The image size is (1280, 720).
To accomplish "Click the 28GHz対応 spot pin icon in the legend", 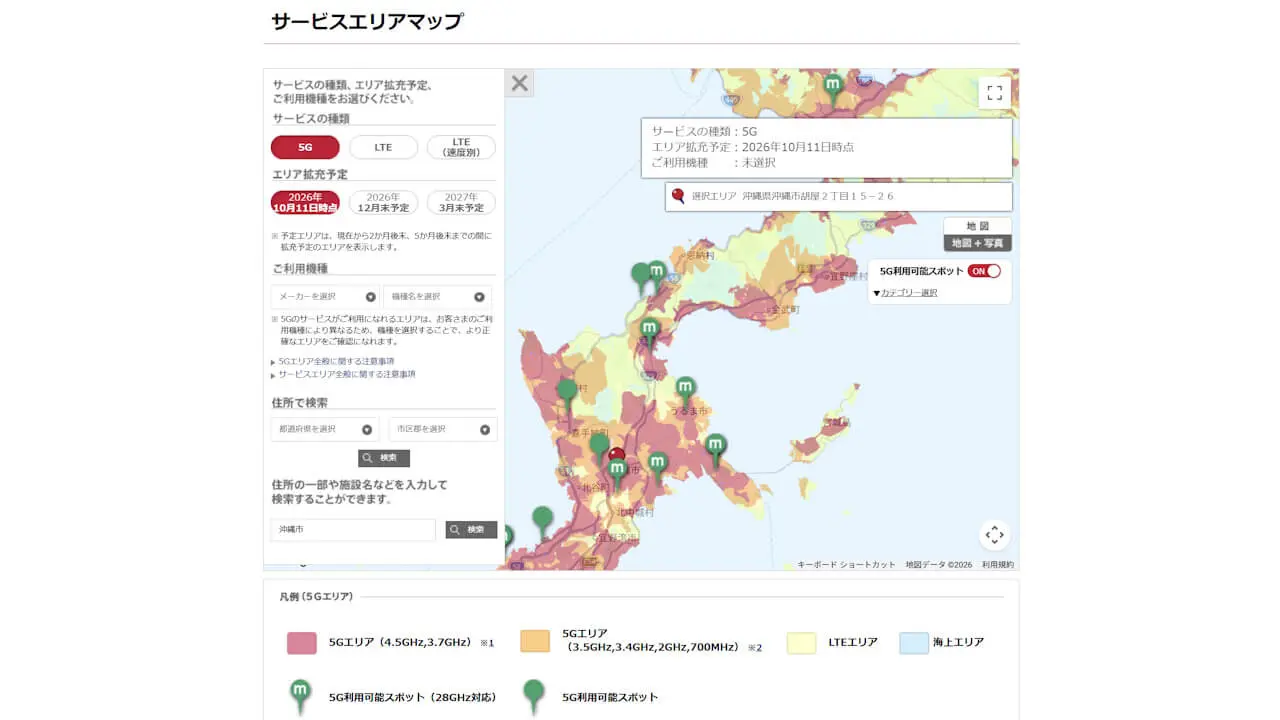I will tap(299, 697).
